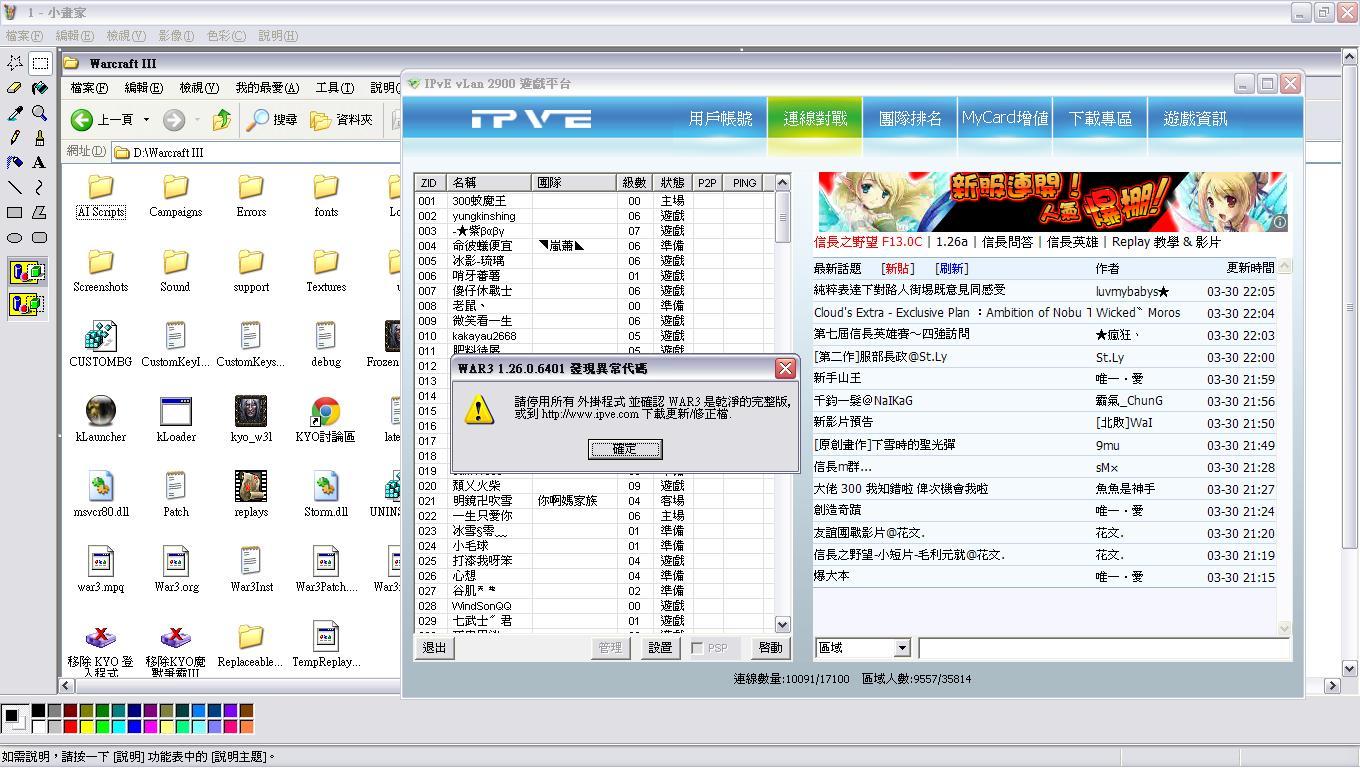Select the cyan color swatch
Viewport: 1360px width, 768px height.
tap(118, 727)
